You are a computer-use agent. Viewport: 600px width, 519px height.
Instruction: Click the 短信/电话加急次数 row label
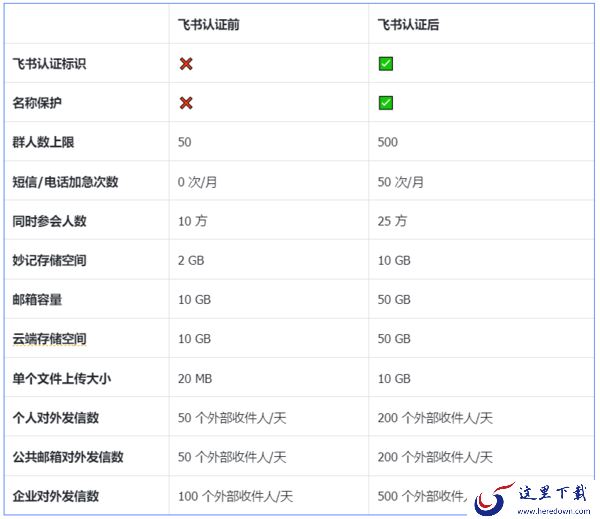pyautogui.click(x=65, y=182)
